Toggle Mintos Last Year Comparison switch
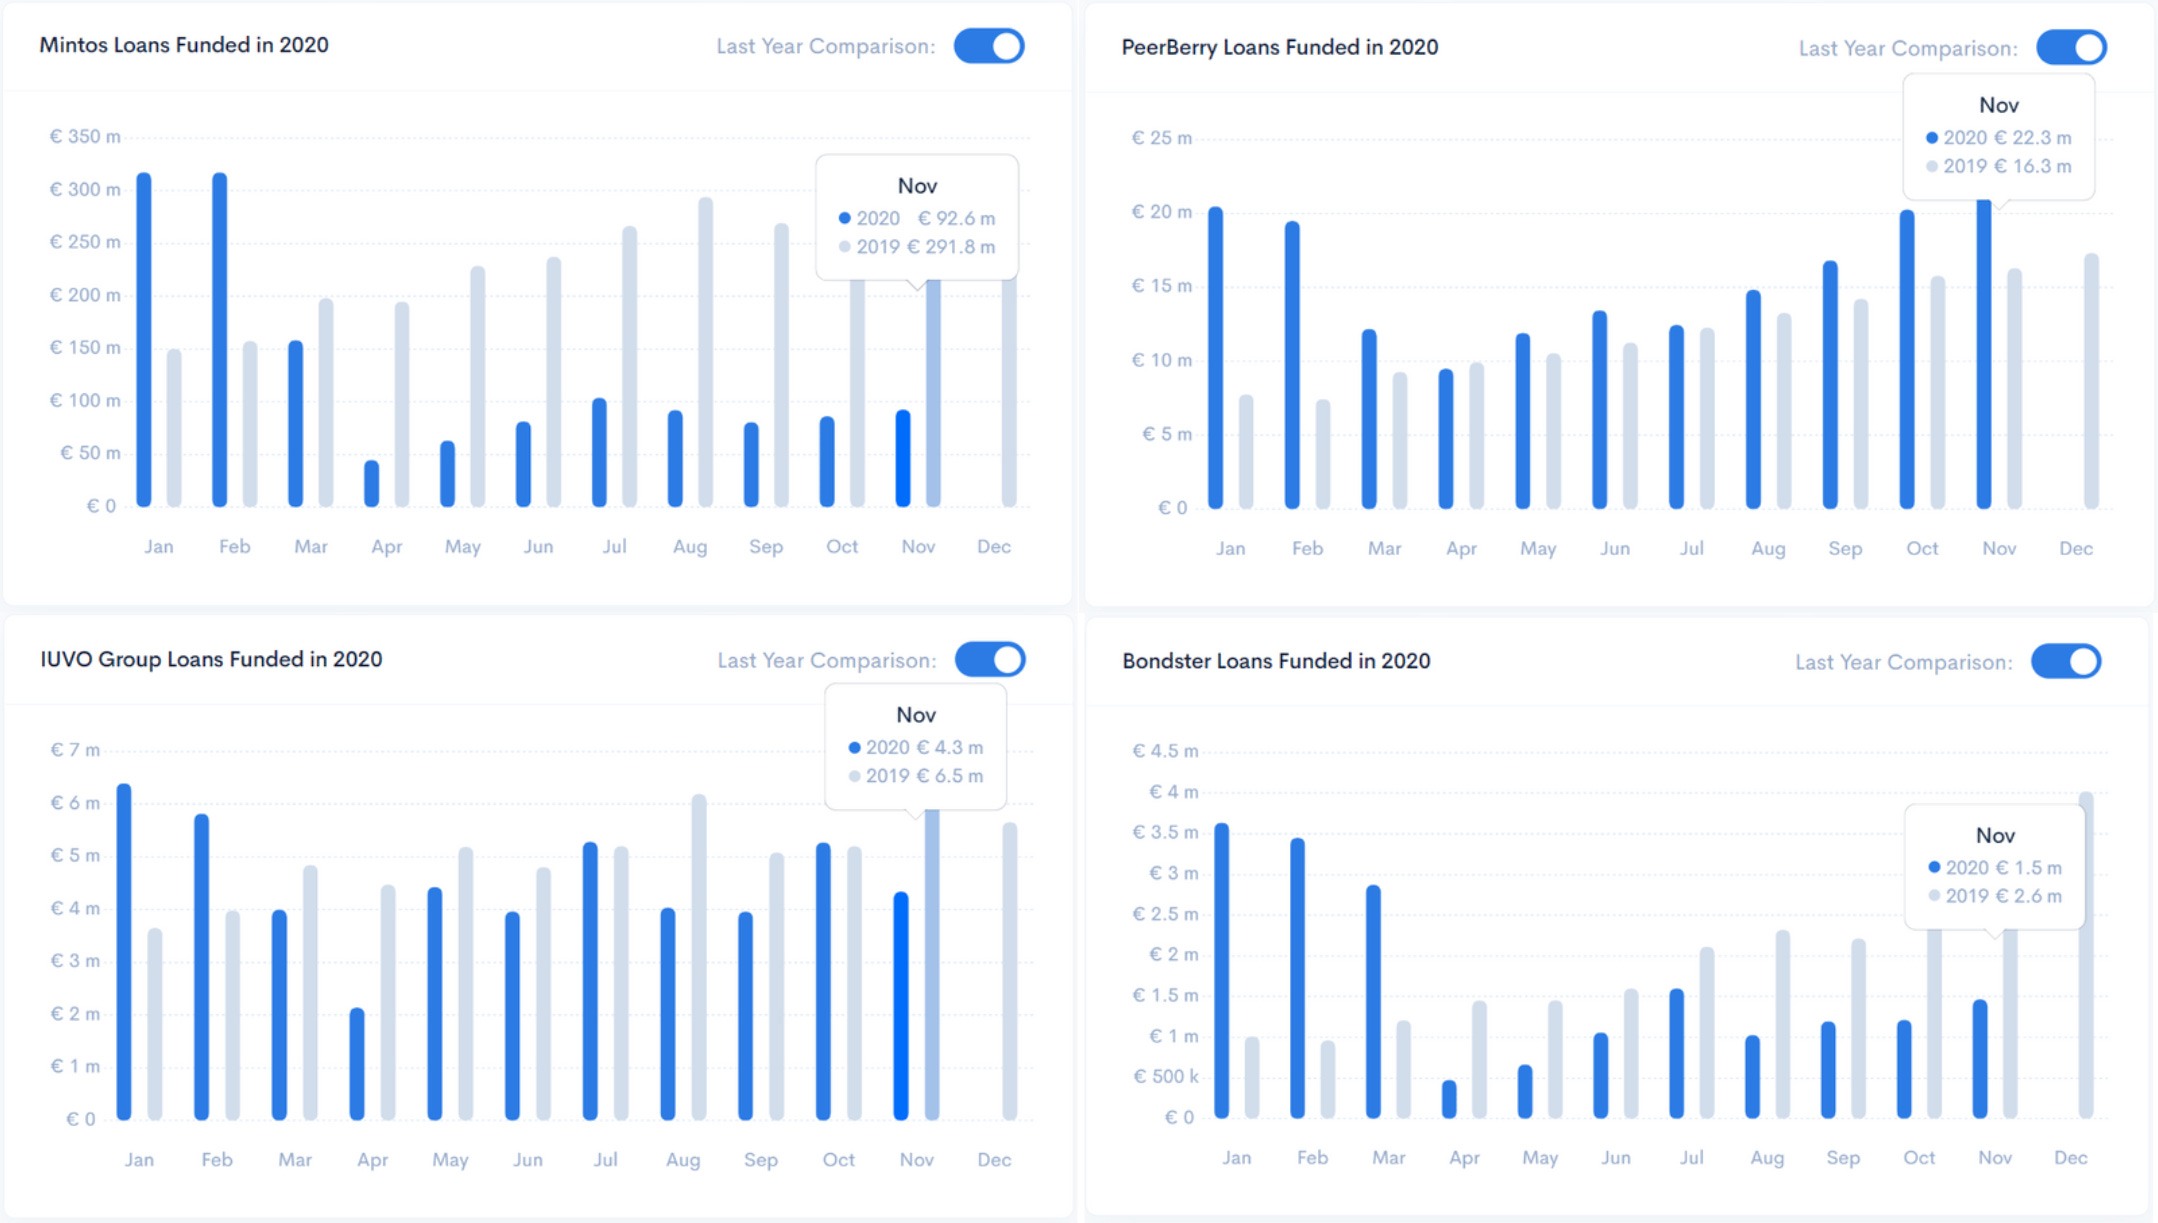The width and height of the screenshot is (2158, 1223). (x=988, y=46)
